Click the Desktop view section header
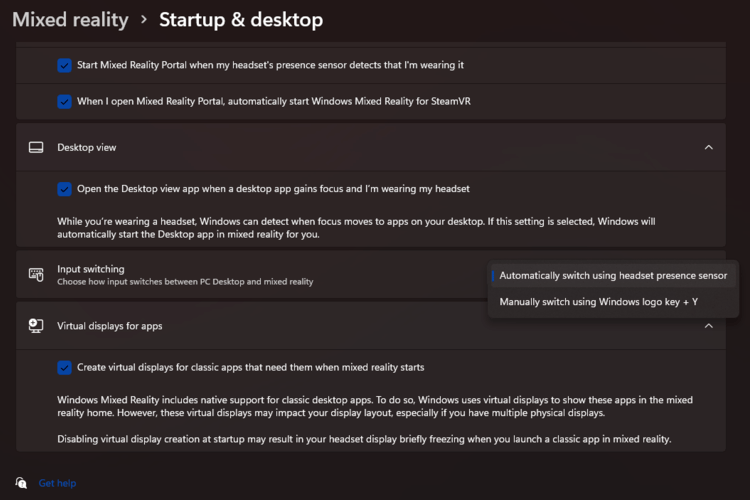Screen dimensions: 750x500 (x=87, y=147)
